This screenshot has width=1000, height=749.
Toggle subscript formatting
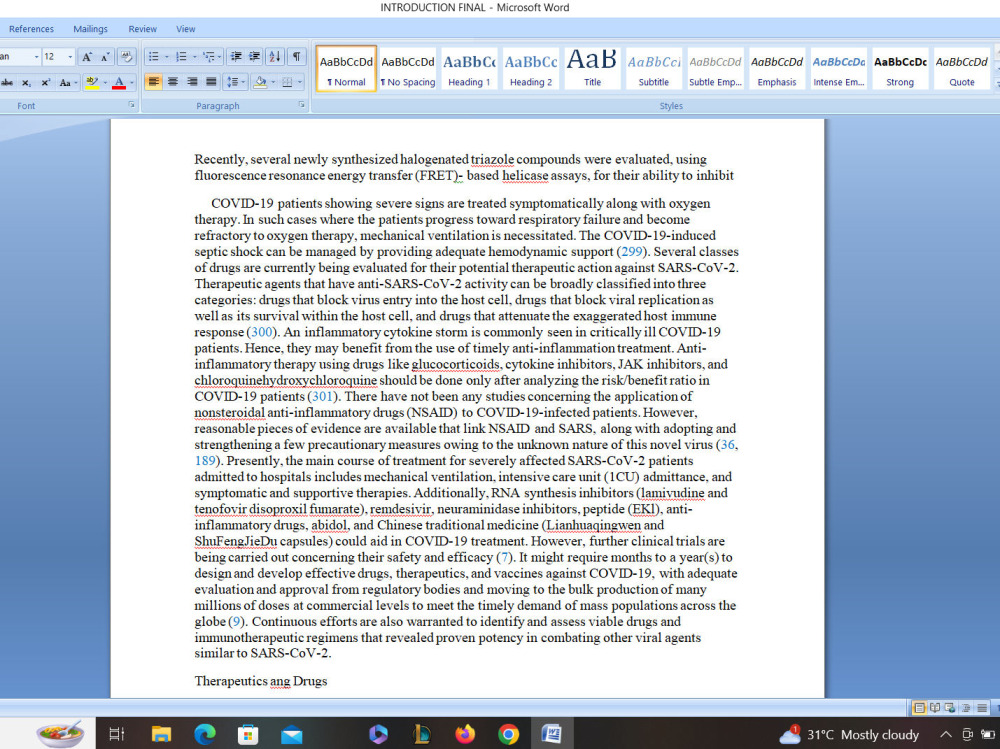click(26, 83)
